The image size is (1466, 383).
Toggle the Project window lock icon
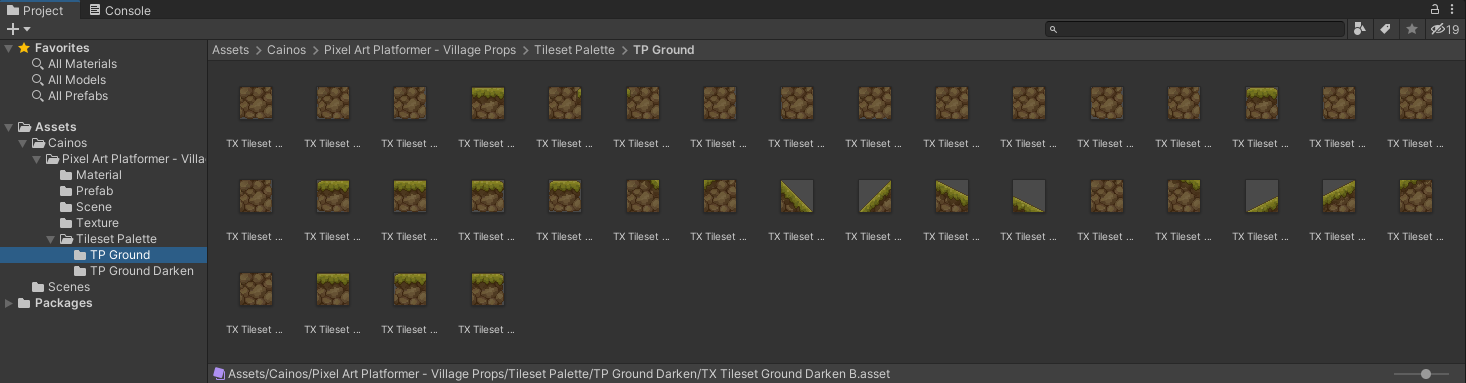(1435, 9)
